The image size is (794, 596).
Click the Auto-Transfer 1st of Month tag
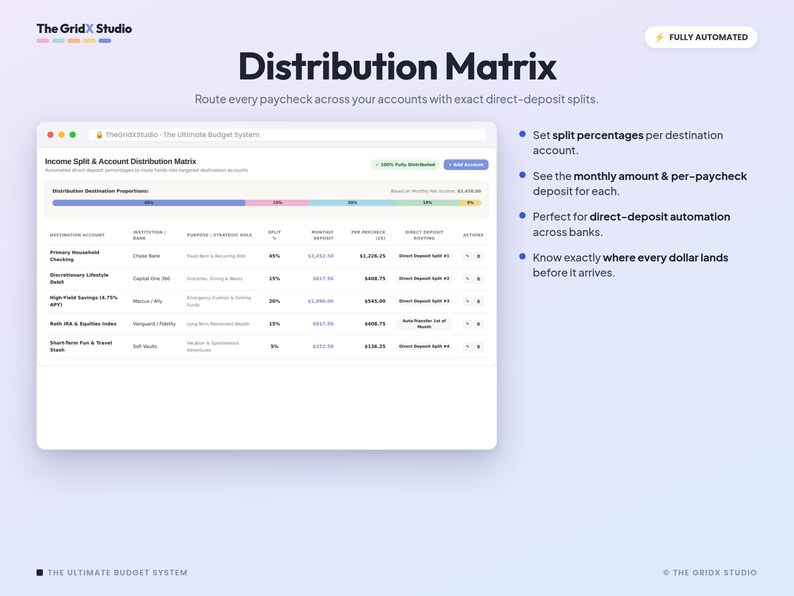[x=424, y=324]
